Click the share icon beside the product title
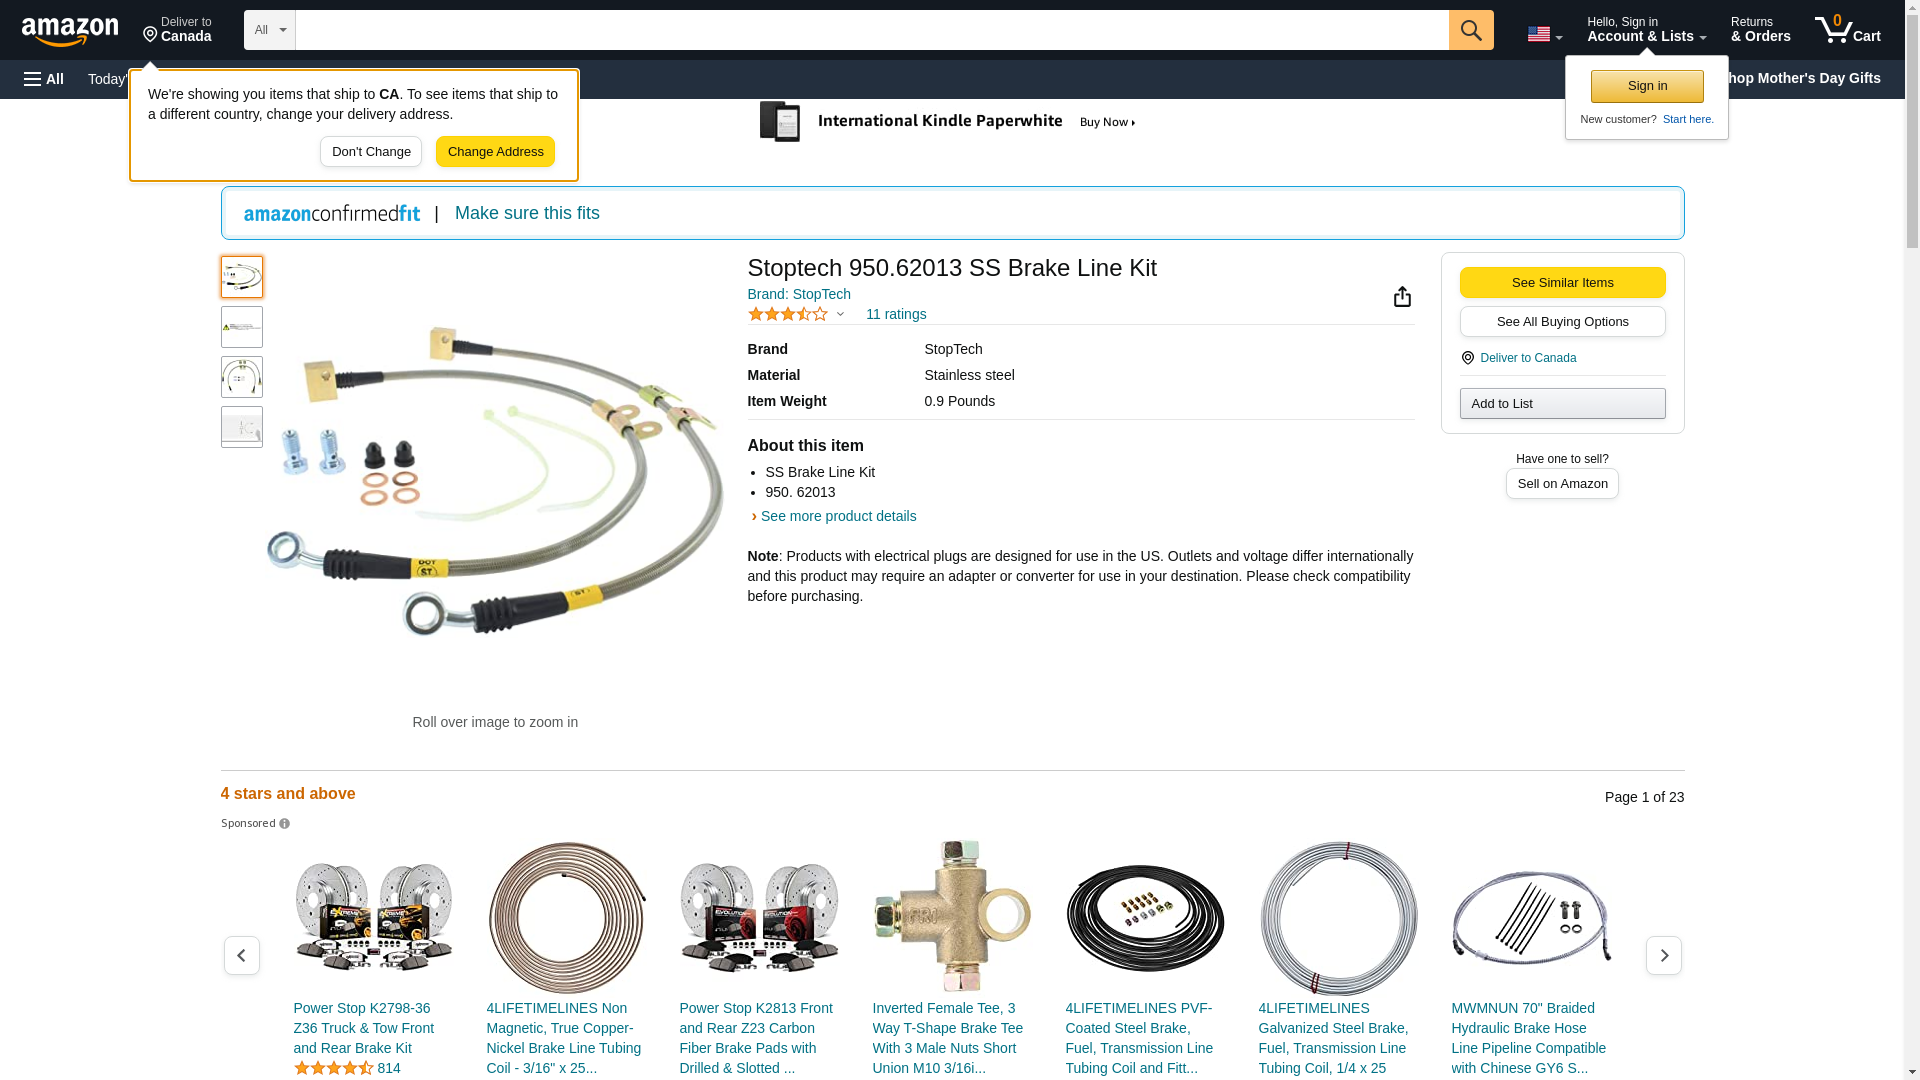 click(x=1402, y=297)
